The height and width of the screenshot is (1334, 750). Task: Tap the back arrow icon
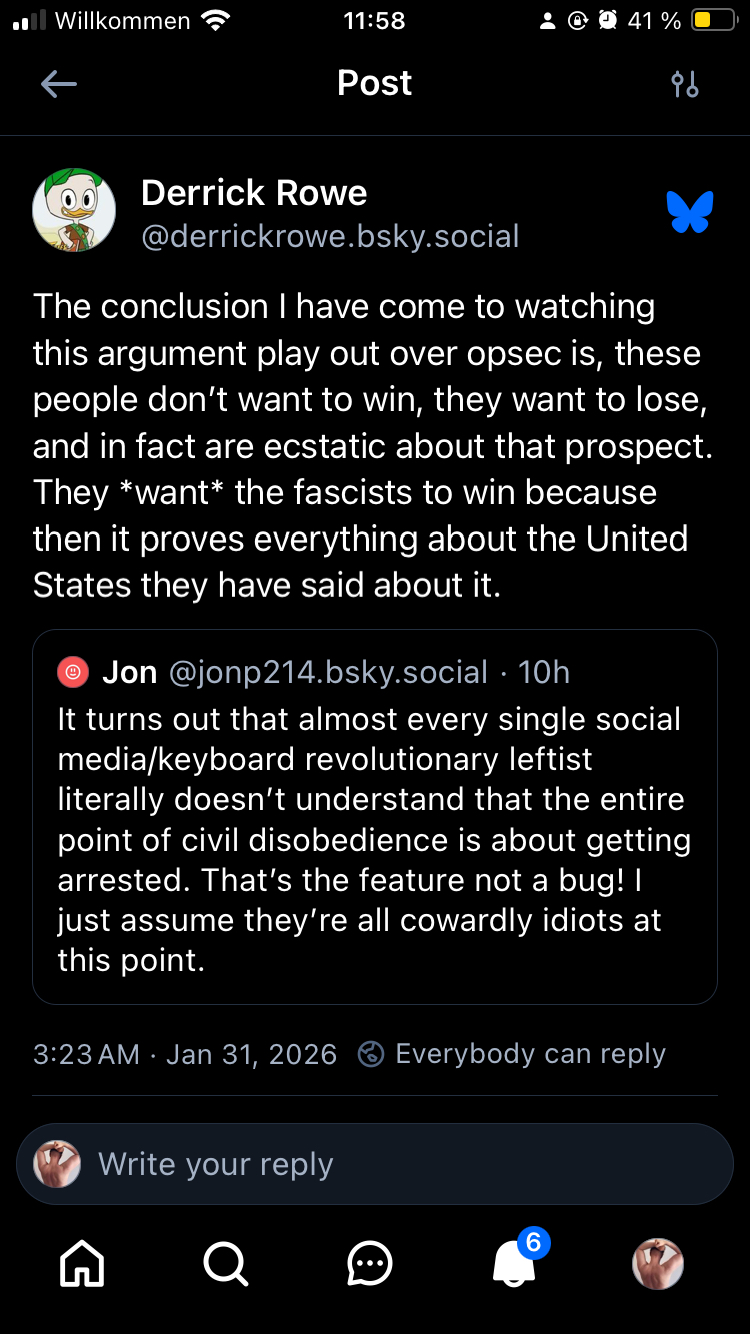[59, 84]
